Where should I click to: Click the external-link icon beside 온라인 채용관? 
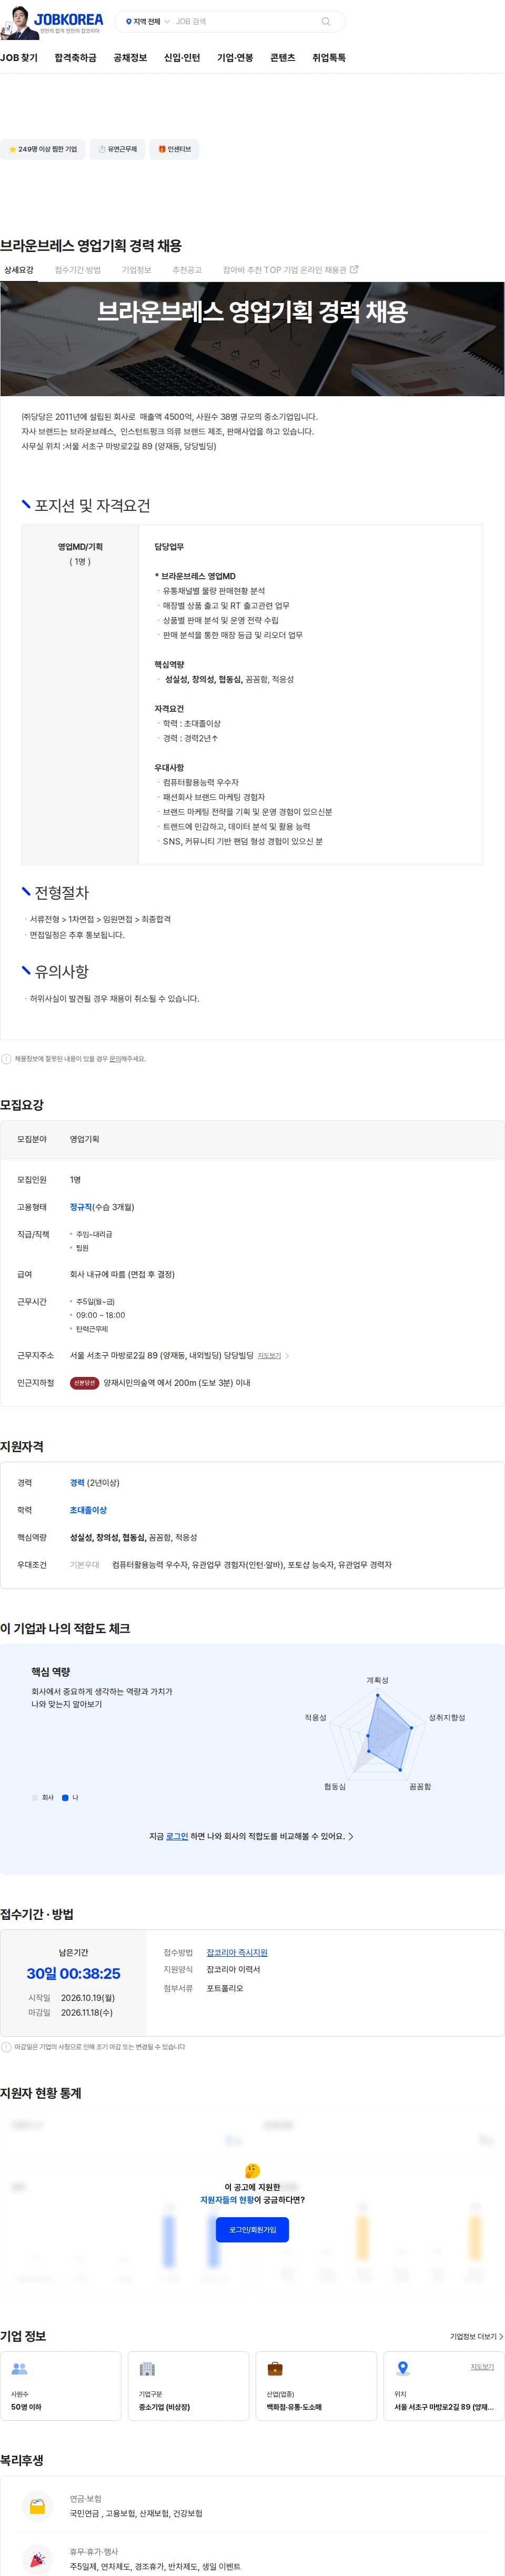pyautogui.click(x=354, y=269)
